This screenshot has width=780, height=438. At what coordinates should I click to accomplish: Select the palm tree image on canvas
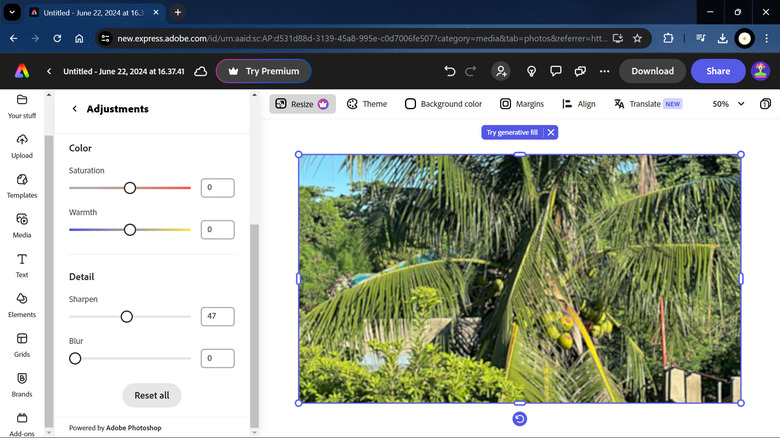[519, 279]
